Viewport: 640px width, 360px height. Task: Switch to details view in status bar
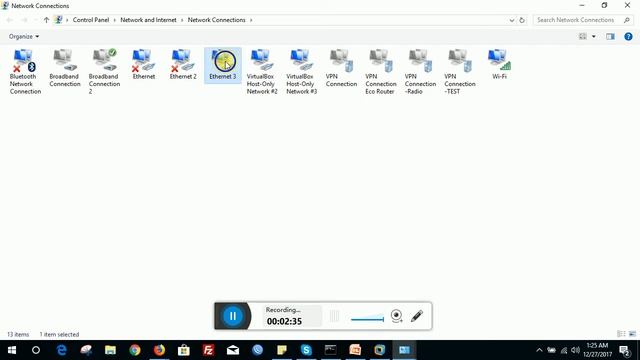pos(621,334)
